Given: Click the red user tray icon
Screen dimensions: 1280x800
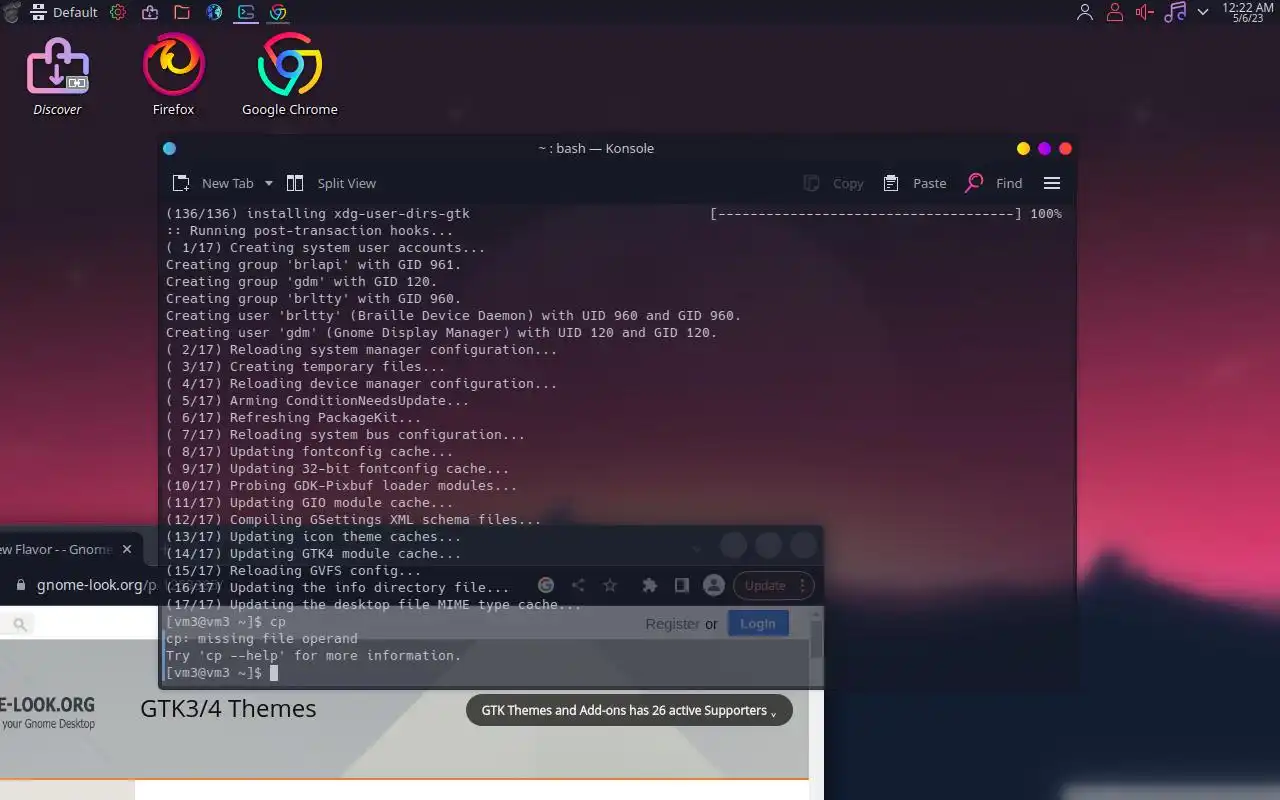Looking at the screenshot, I should coord(1115,12).
